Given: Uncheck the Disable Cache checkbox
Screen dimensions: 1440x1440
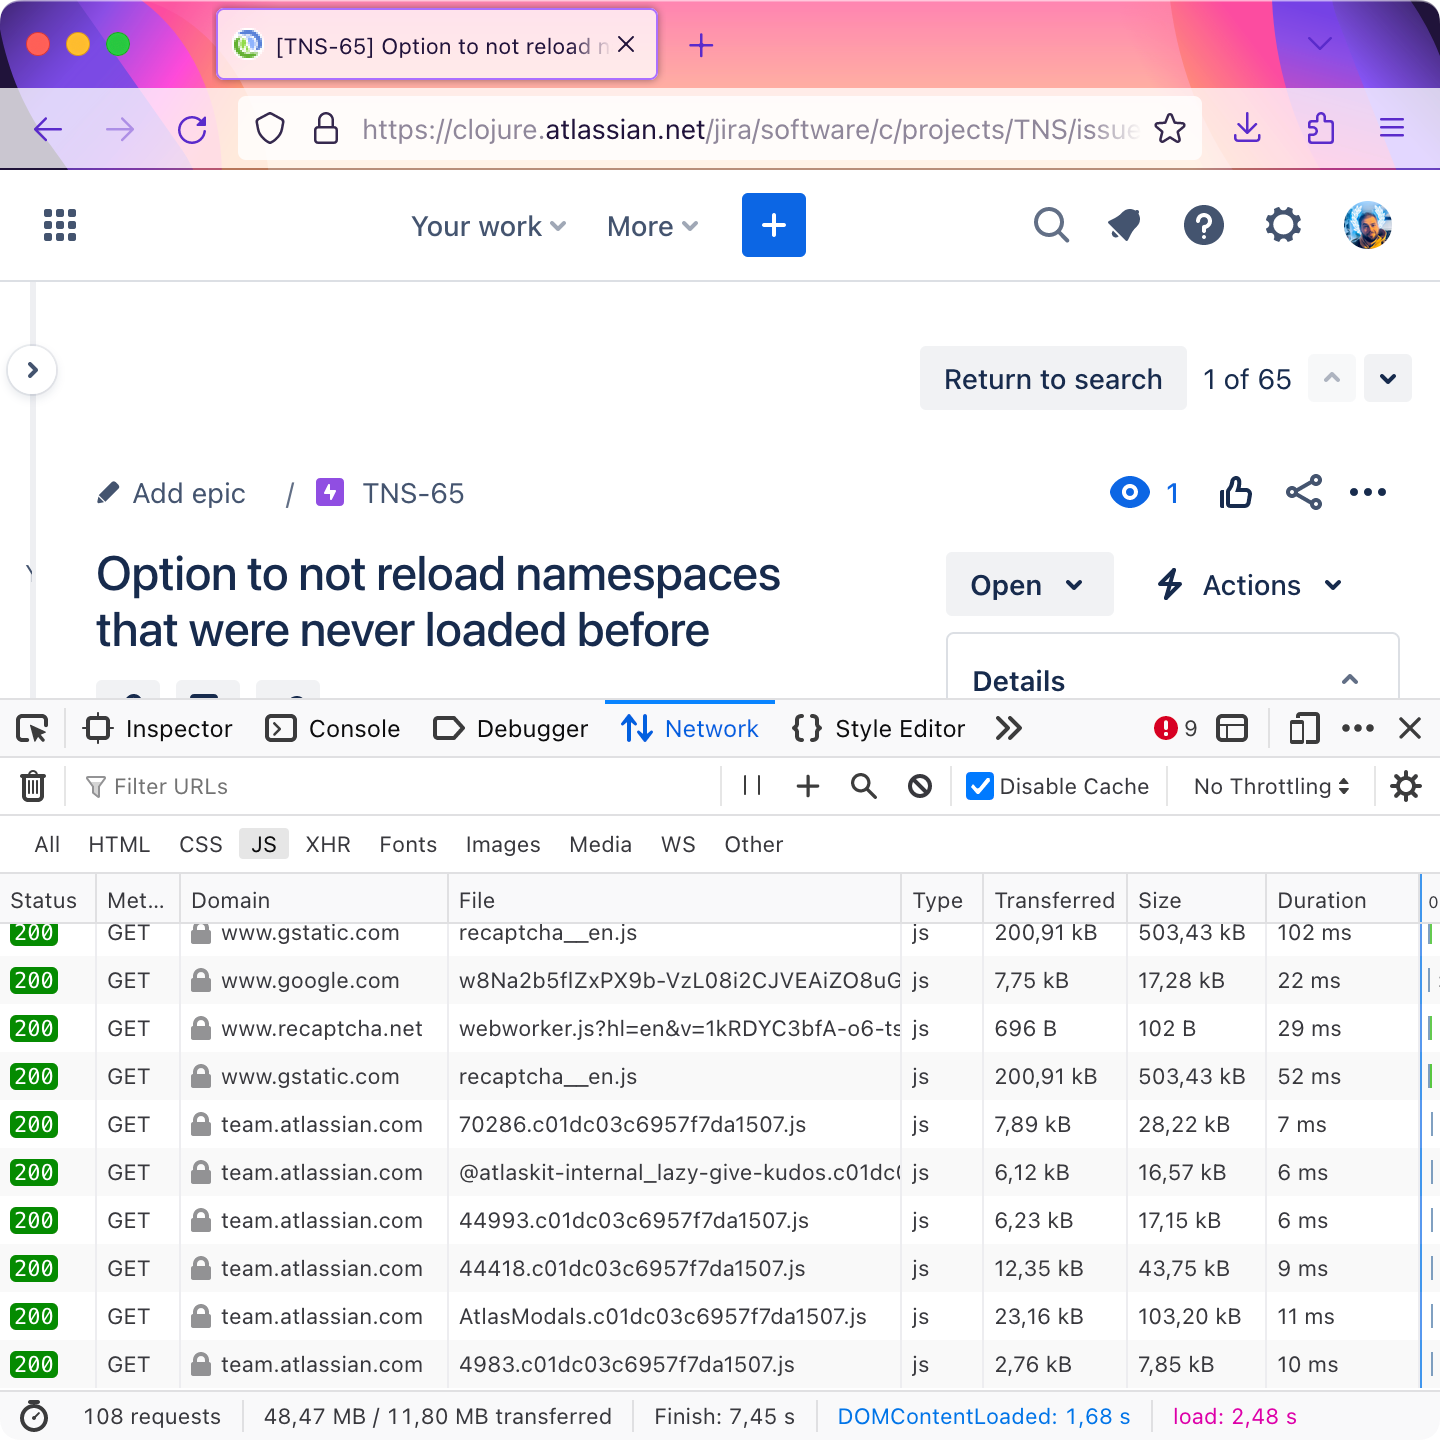Looking at the screenshot, I should (980, 787).
